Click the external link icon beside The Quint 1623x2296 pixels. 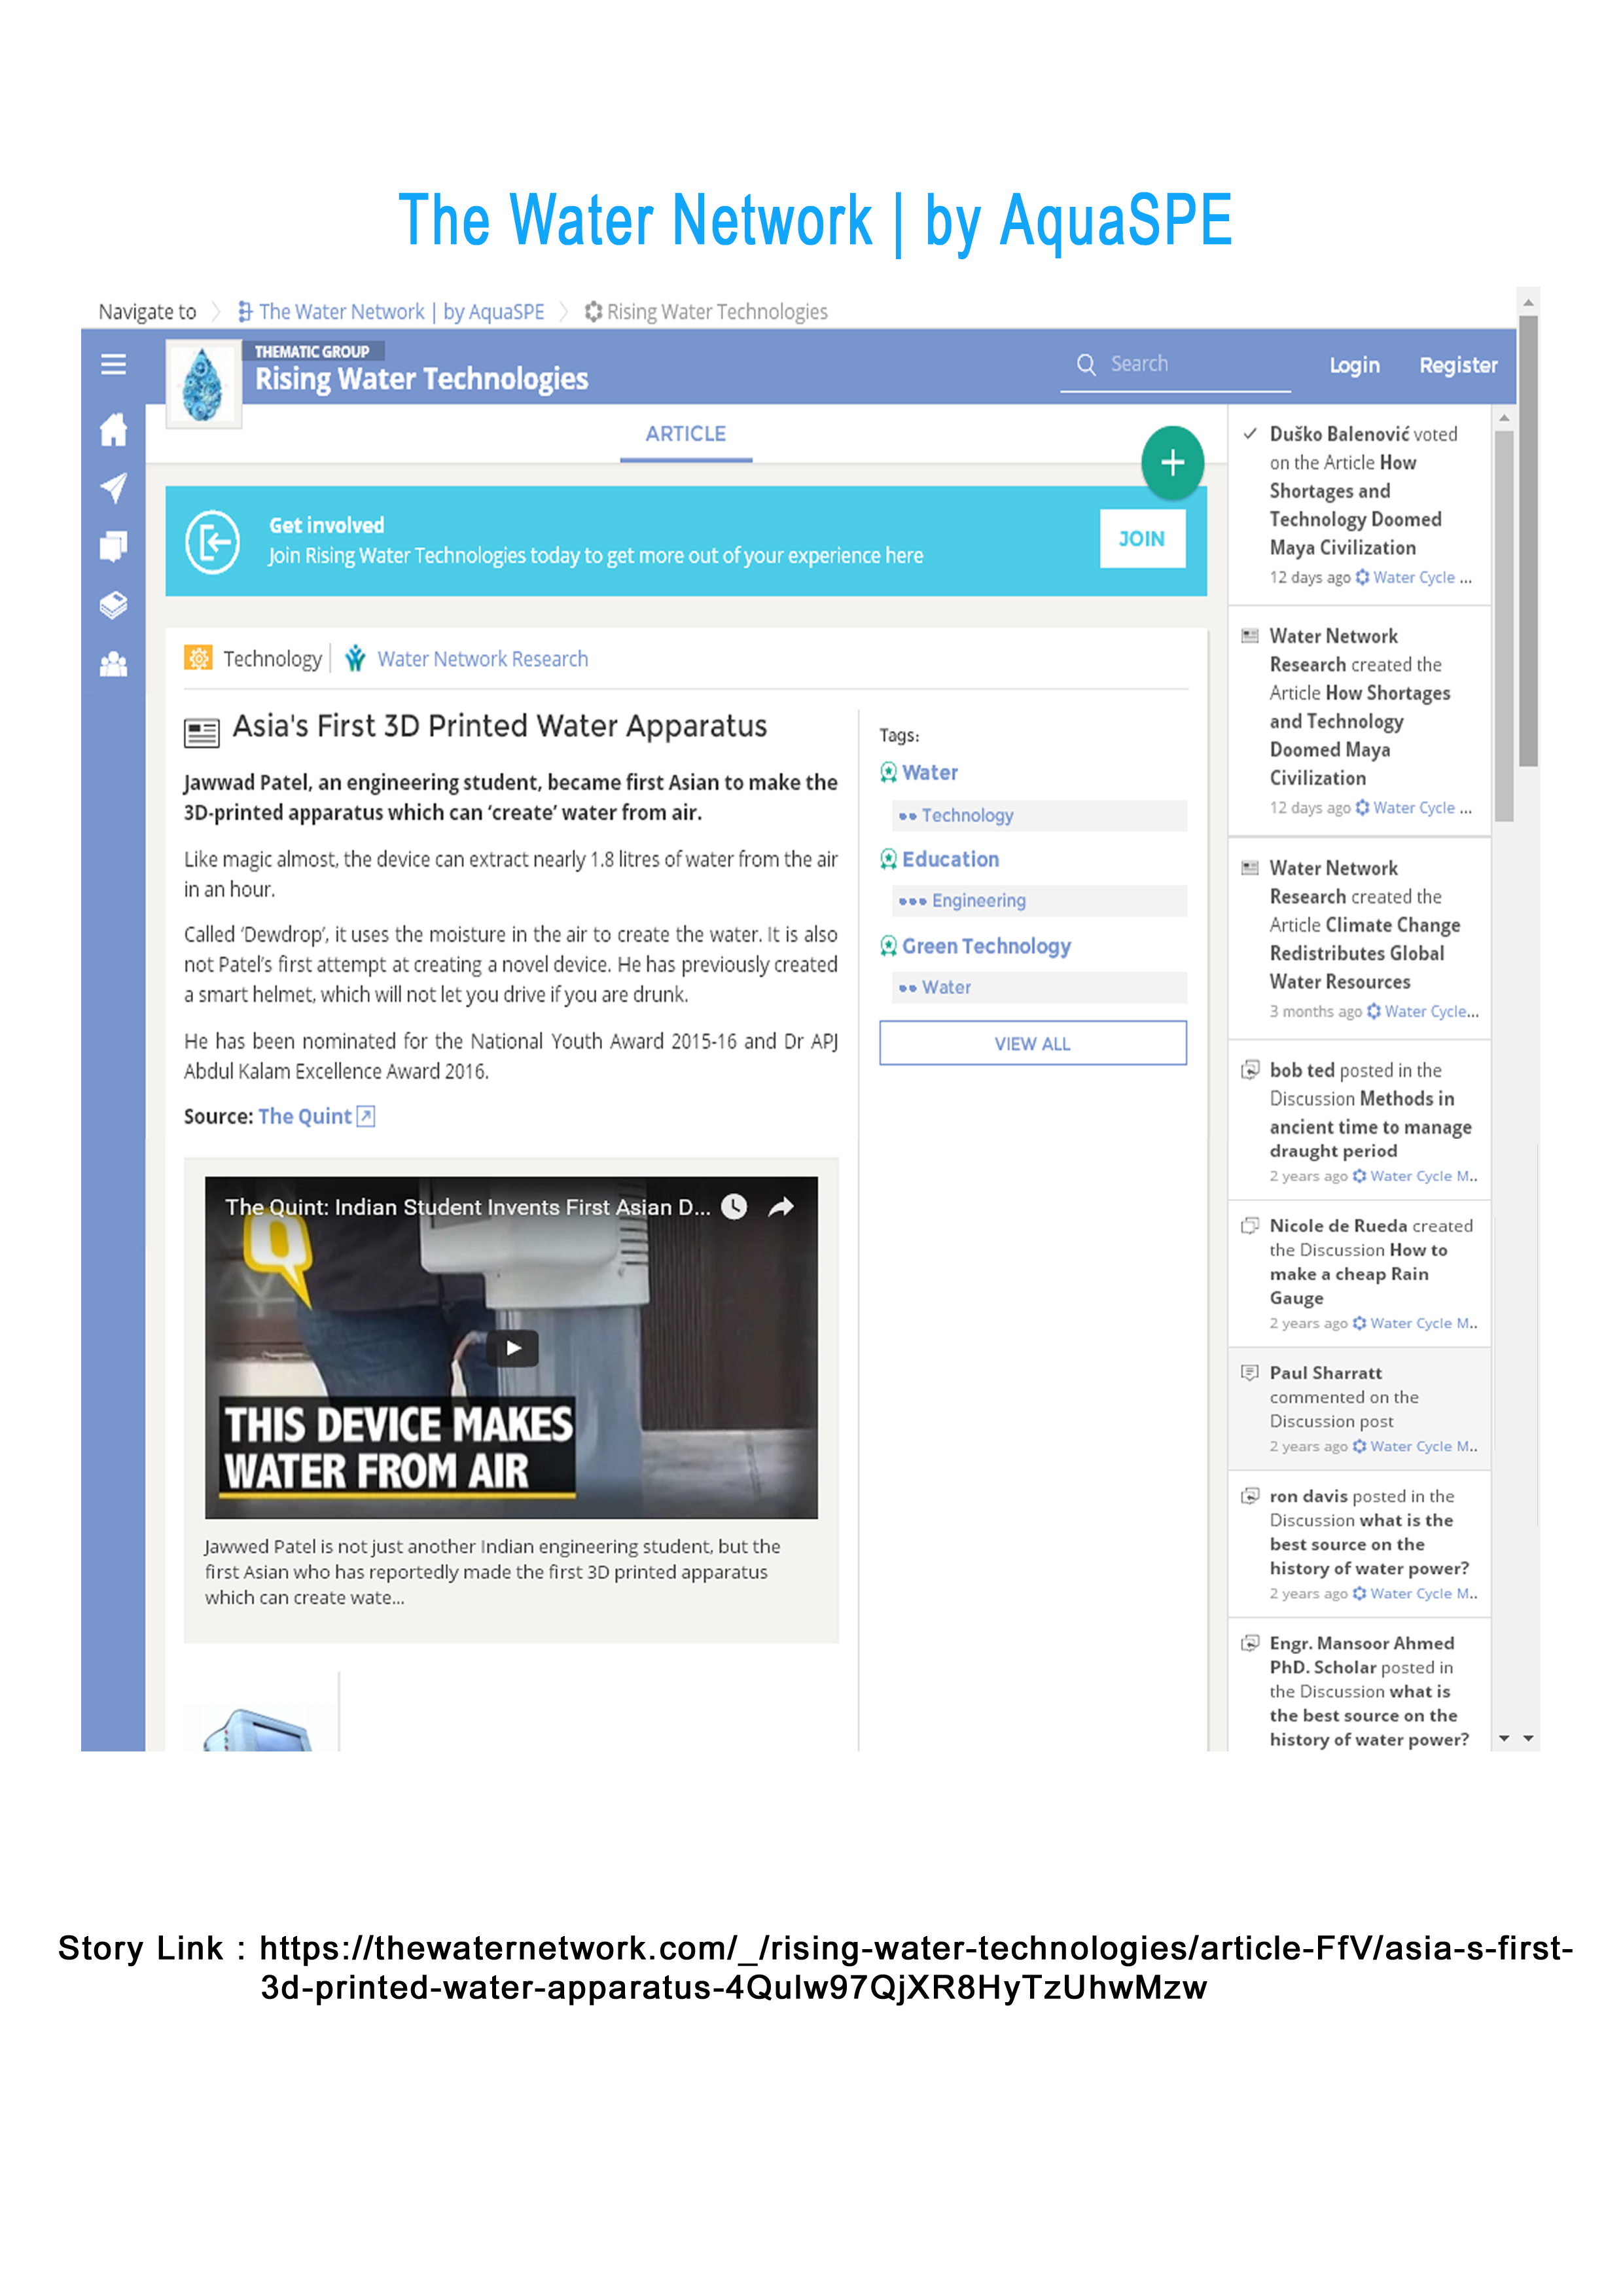366,1116
